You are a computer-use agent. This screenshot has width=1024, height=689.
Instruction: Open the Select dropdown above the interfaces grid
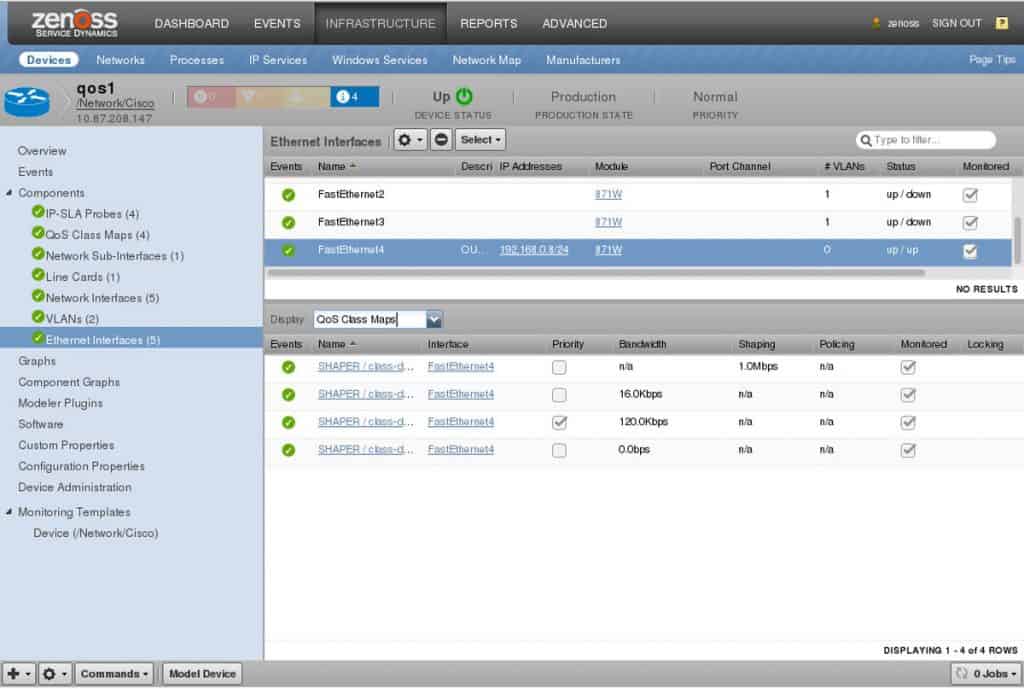pos(479,140)
